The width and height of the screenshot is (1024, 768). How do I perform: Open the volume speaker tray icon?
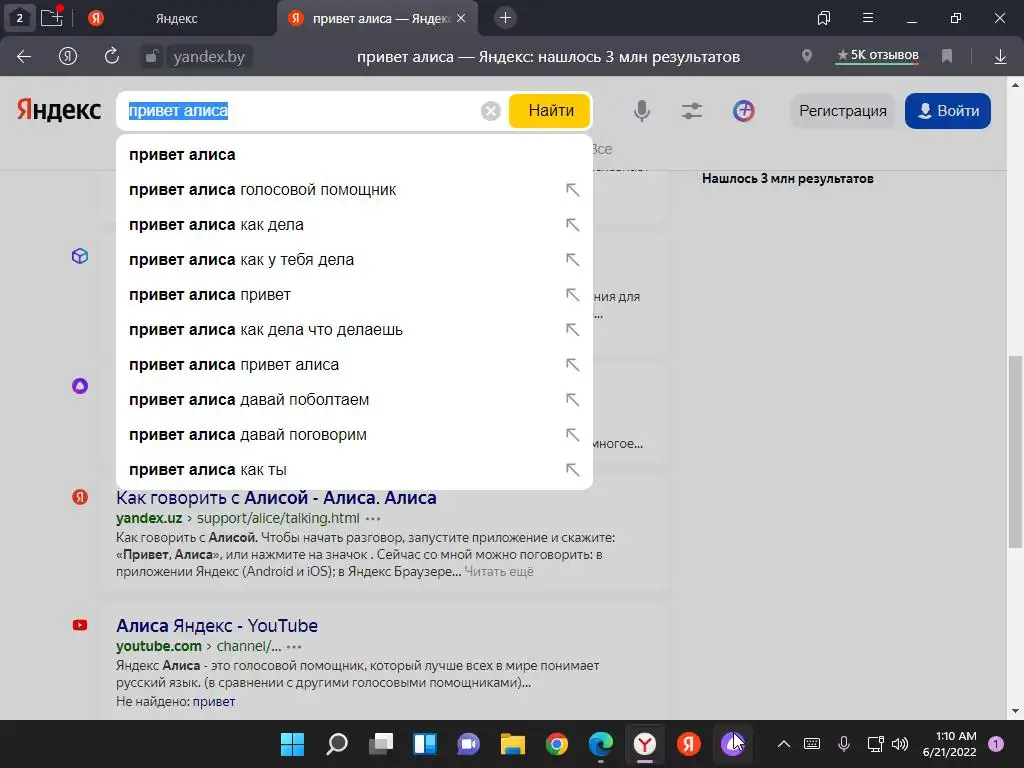click(900, 744)
